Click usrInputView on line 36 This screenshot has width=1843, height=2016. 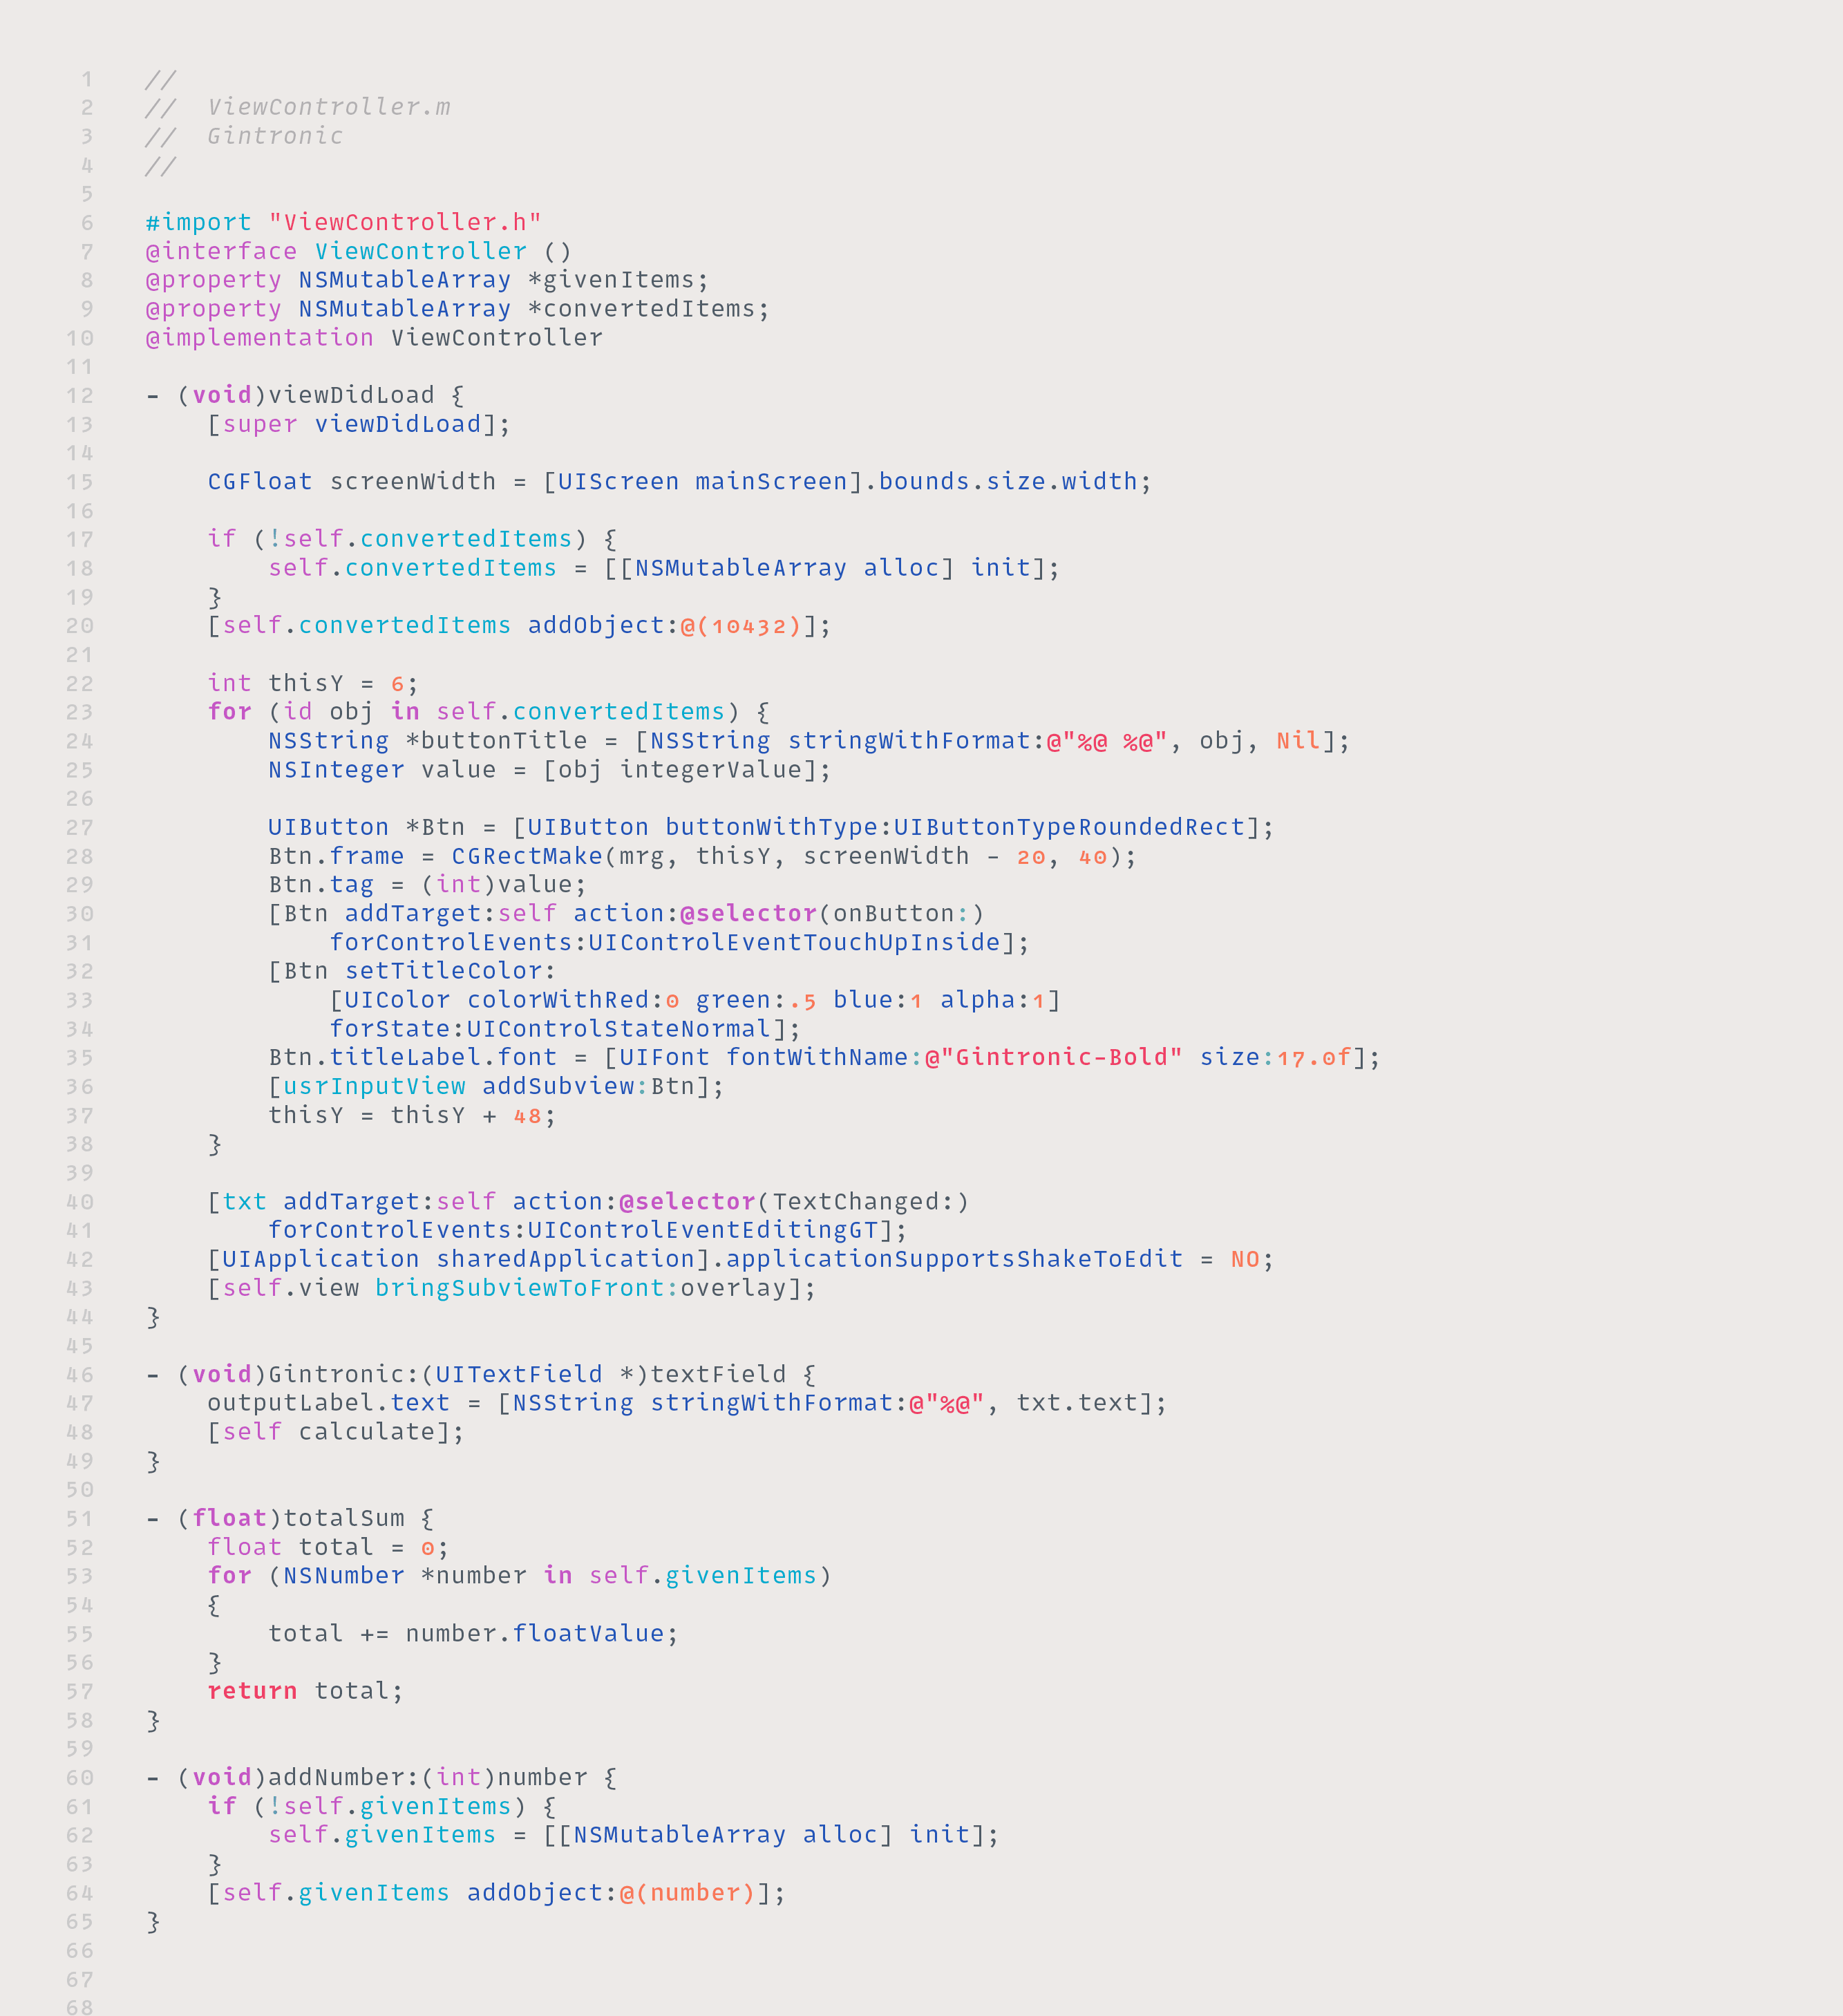tap(374, 1087)
